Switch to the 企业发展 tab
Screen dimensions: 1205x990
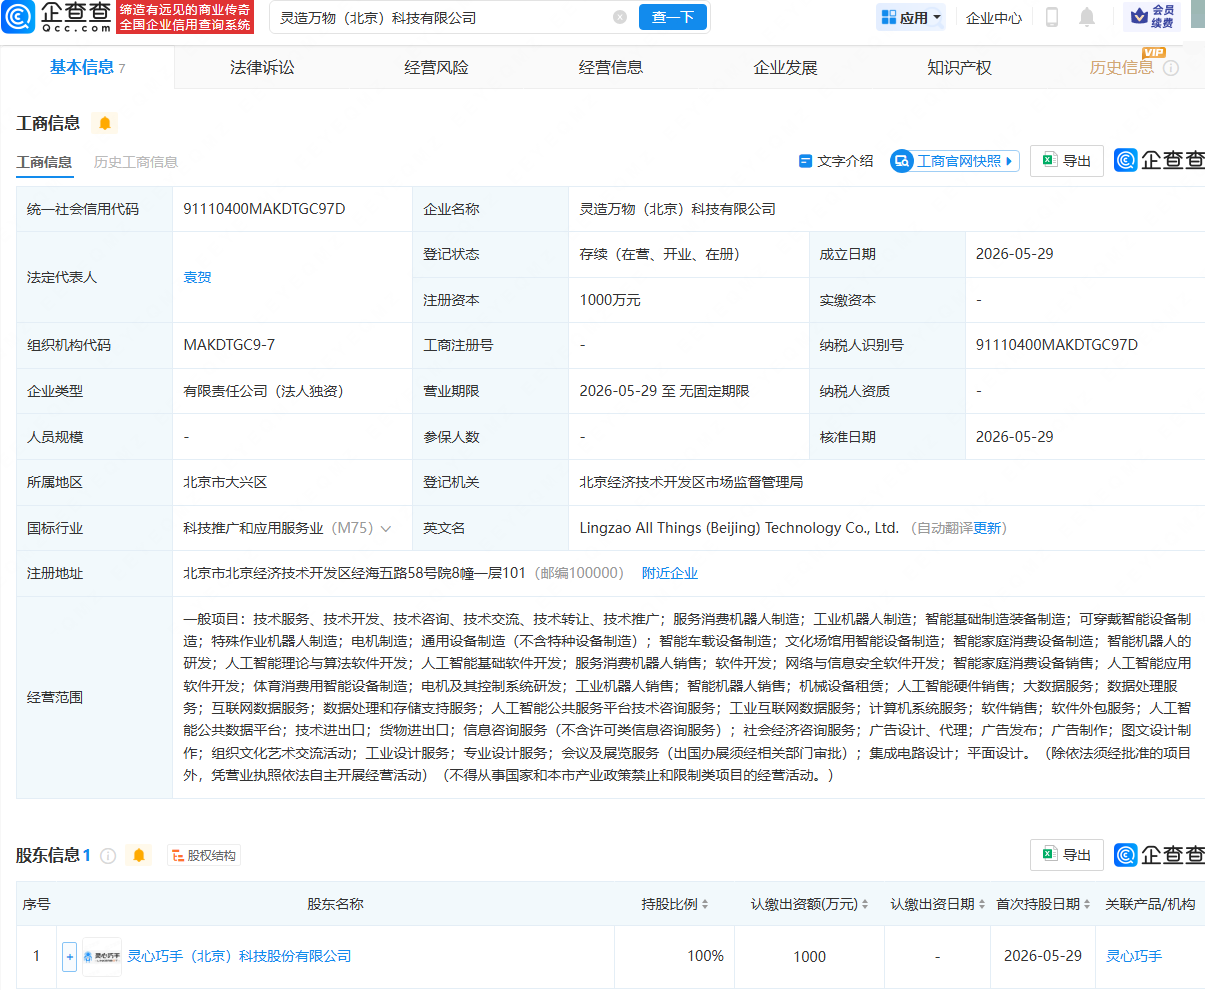click(x=785, y=67)
